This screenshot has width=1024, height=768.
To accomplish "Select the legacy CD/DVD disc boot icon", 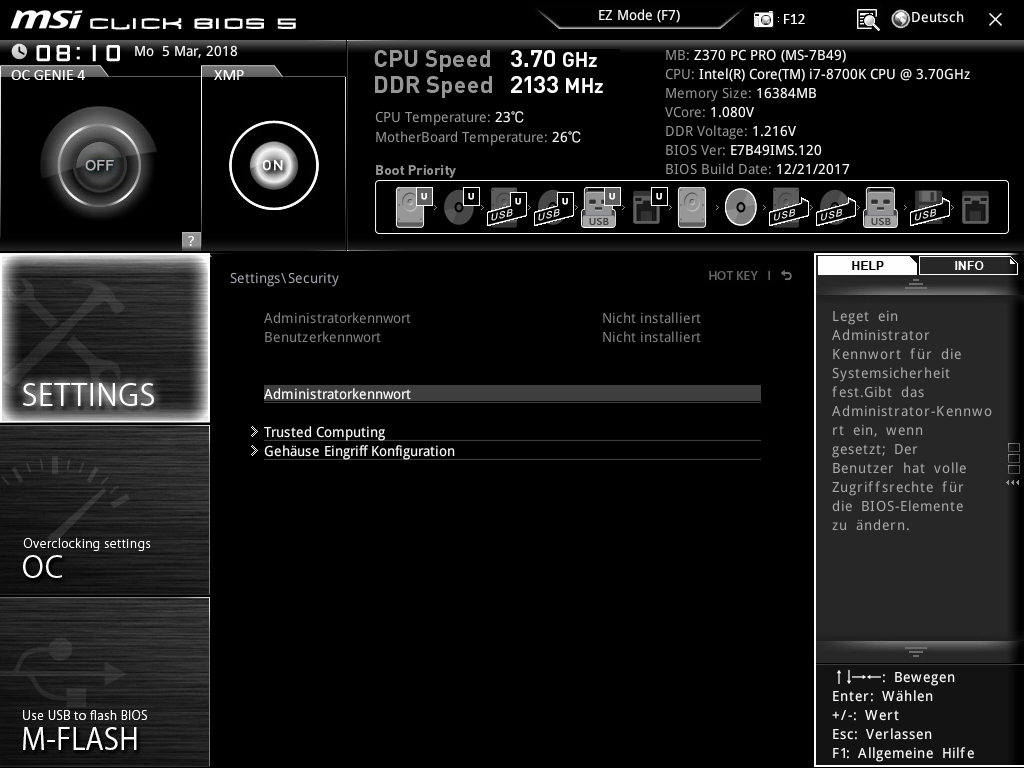I will click(x=741, y=207).
